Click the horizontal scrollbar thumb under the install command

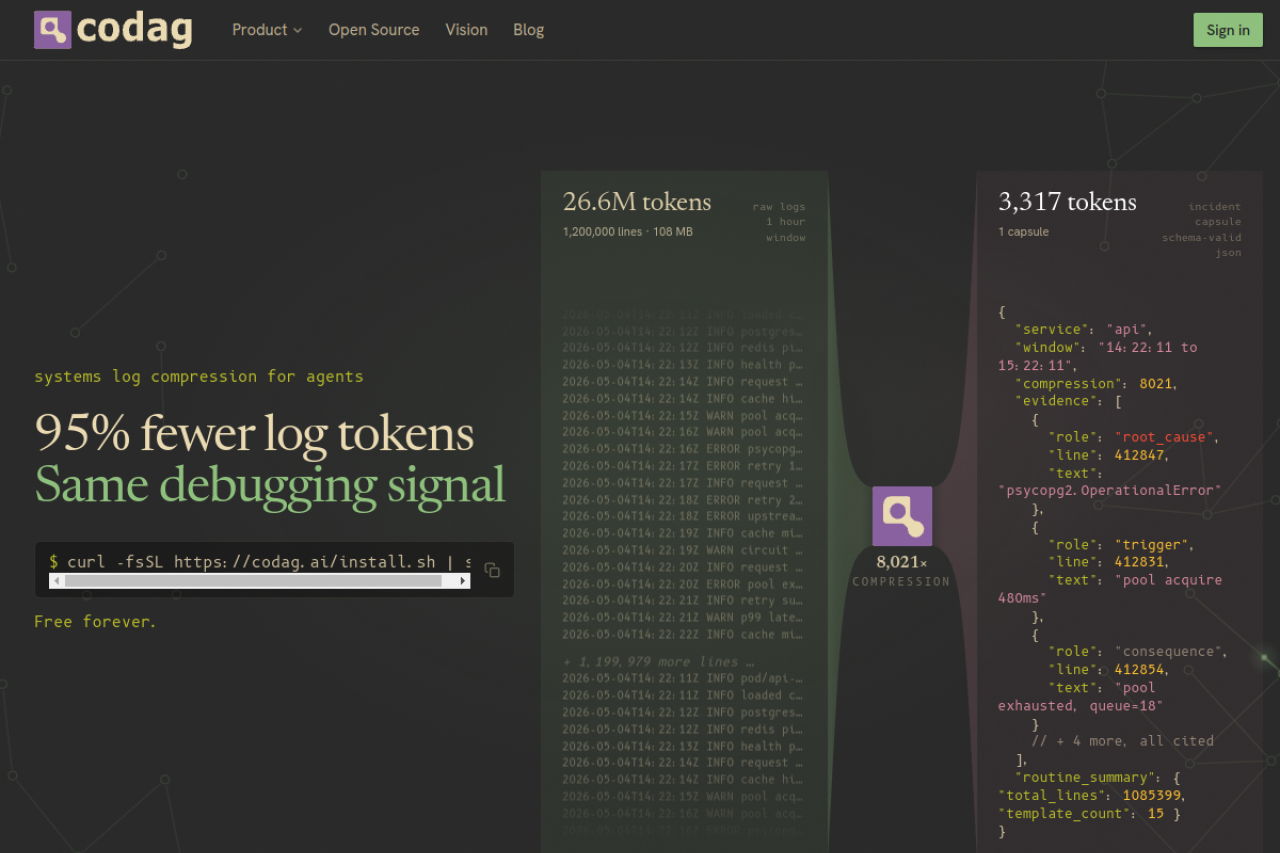(253, 581)
